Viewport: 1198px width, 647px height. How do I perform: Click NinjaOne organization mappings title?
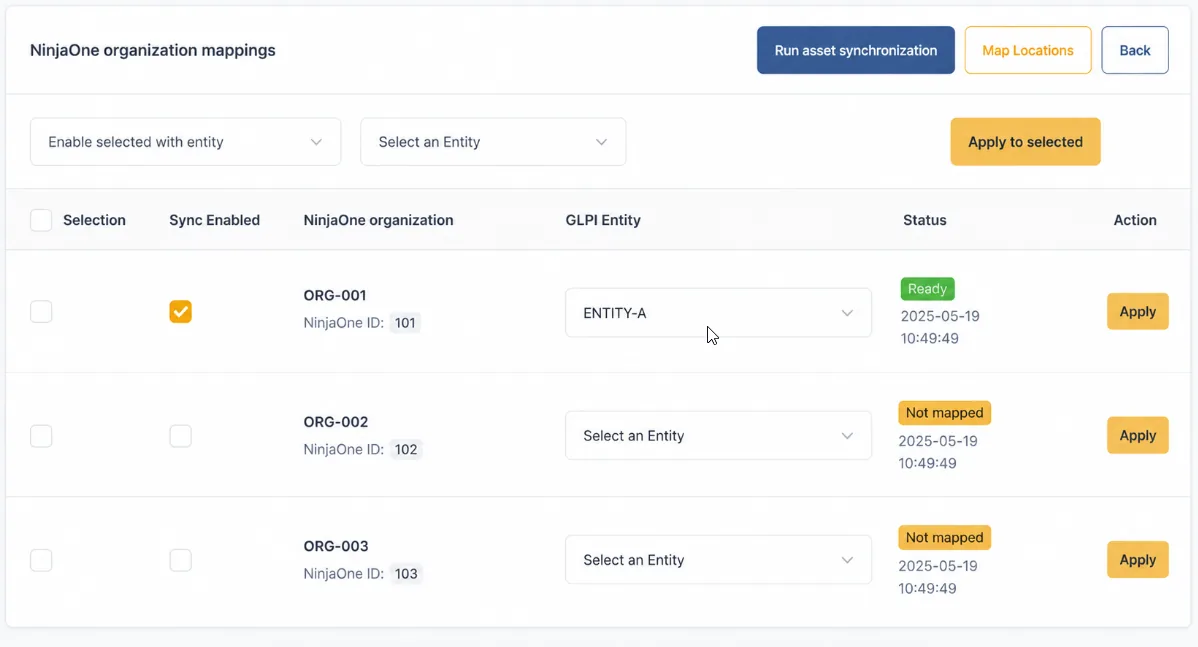153,50
